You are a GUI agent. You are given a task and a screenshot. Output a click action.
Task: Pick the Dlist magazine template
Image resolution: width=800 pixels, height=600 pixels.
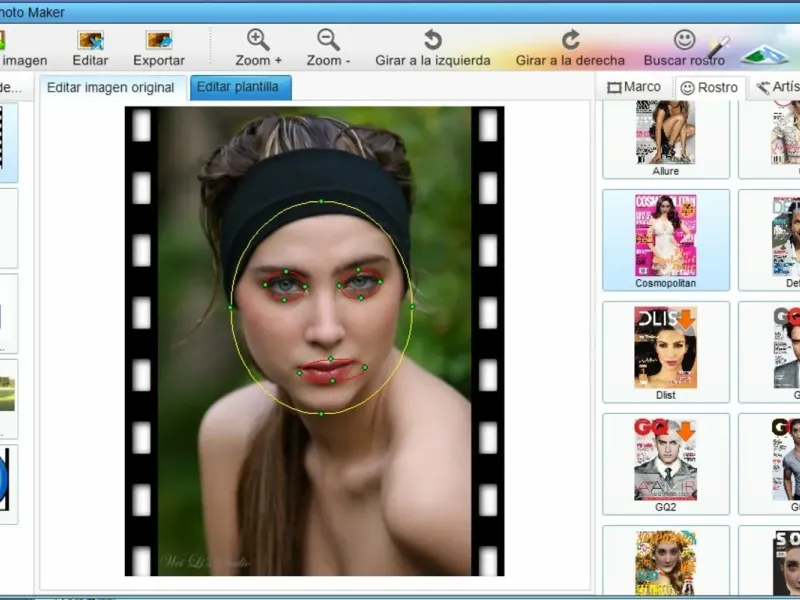(665, 348)
